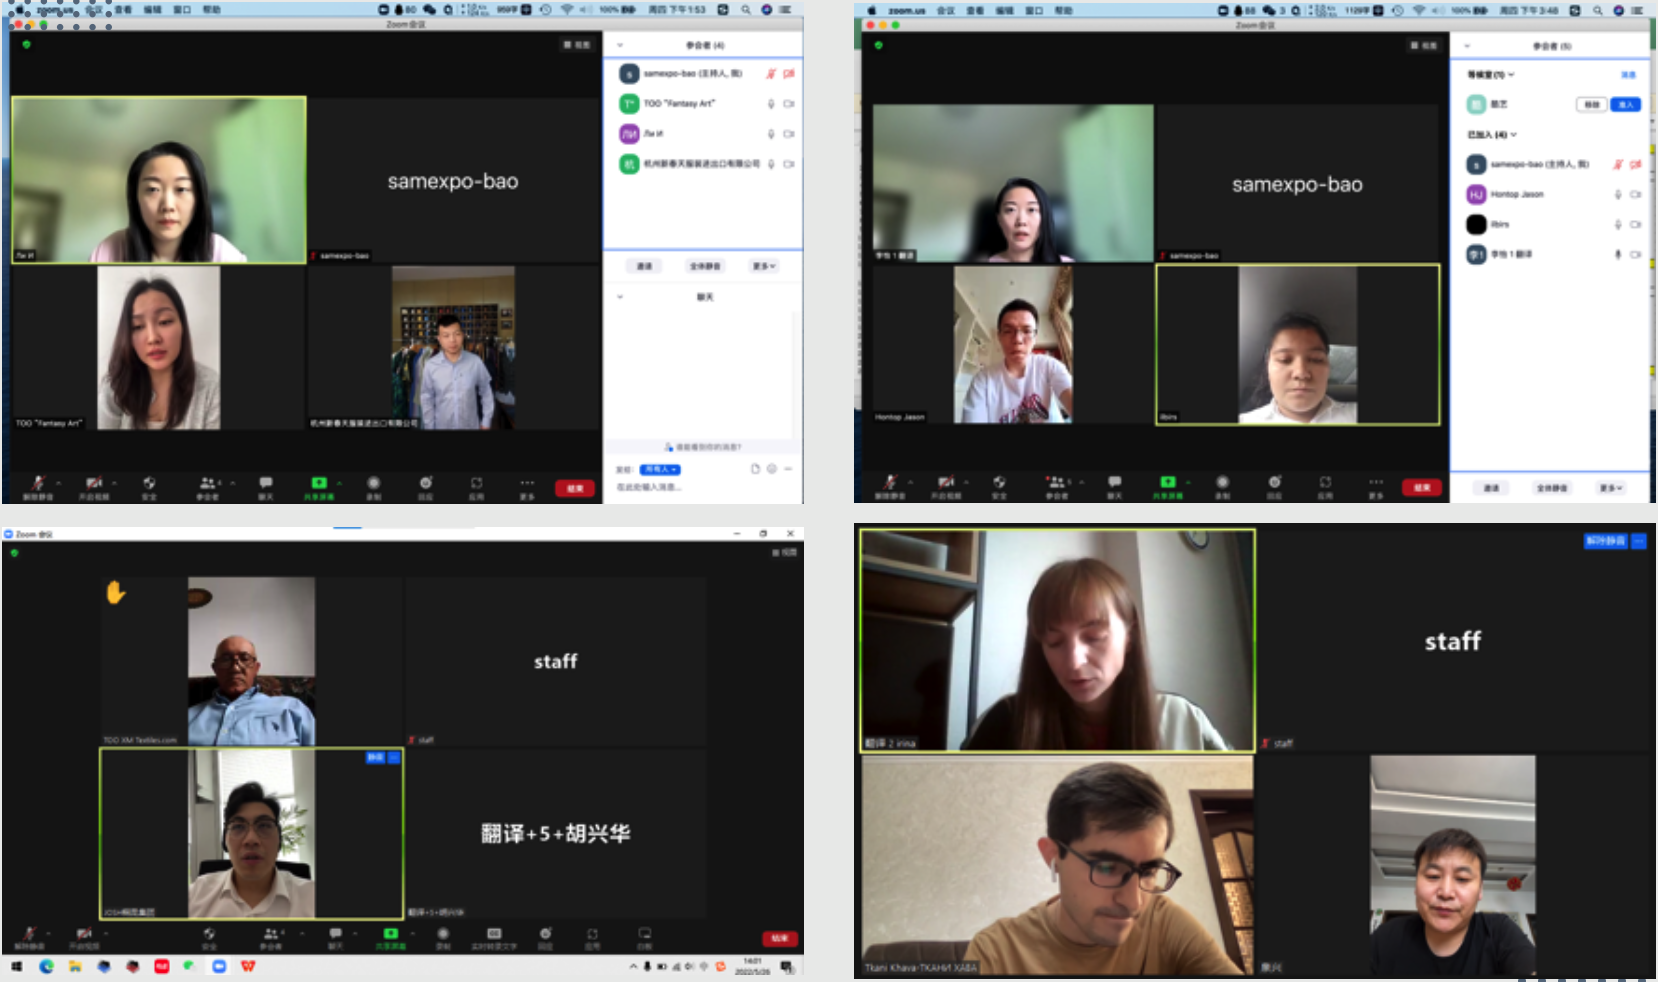This screenshot has height=982, width=1658.
Task: Open More dropdown below participant list in chat-panel window
Action: (x=764, y=266)
